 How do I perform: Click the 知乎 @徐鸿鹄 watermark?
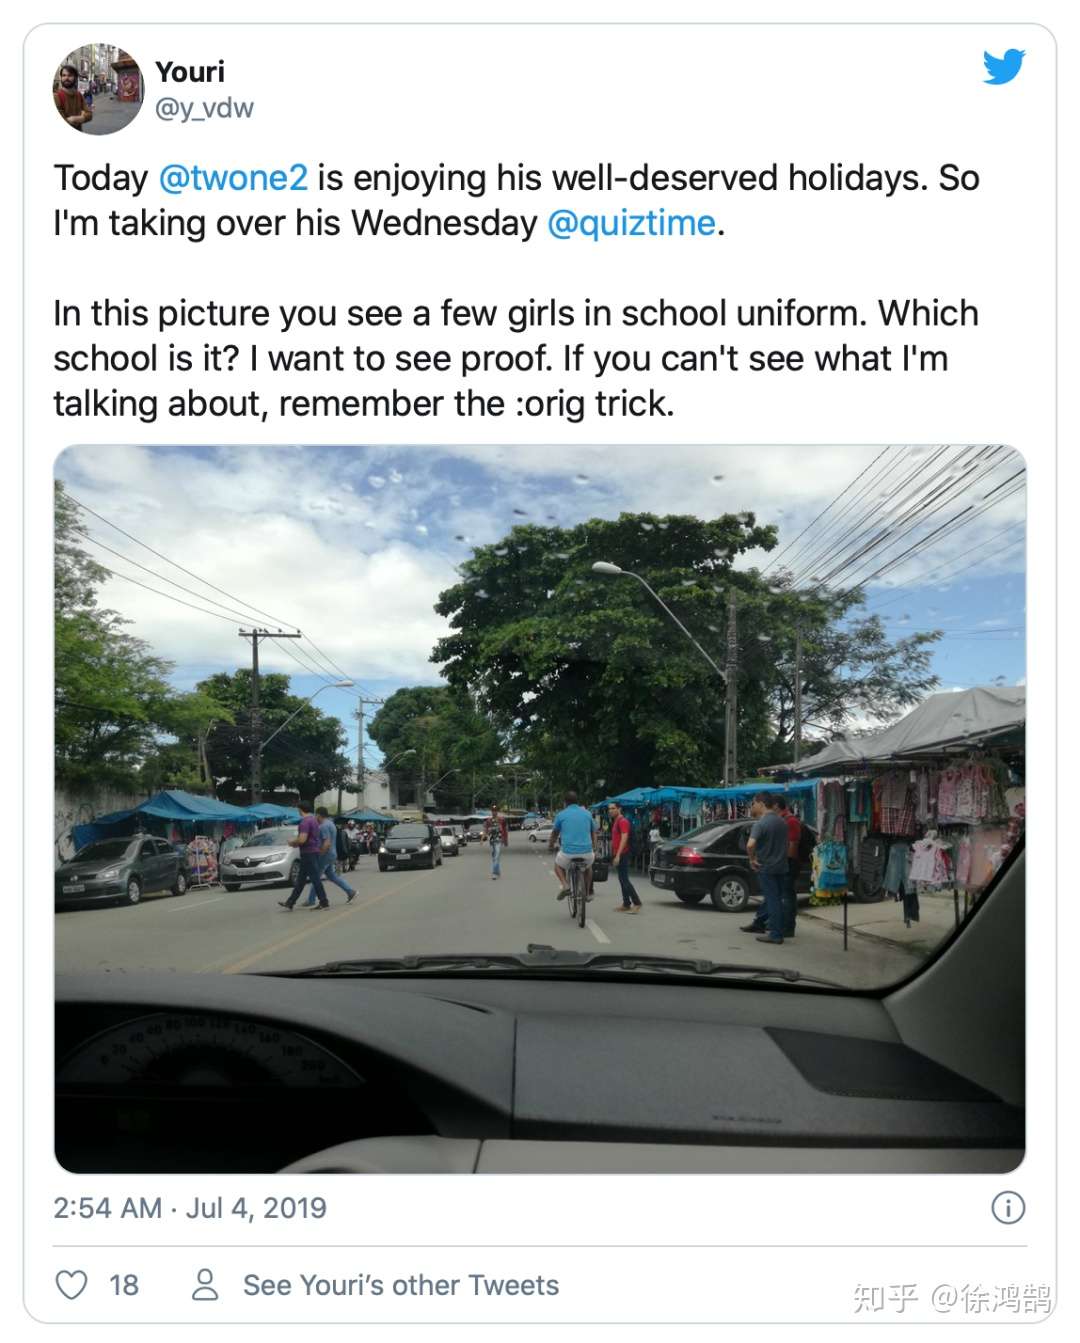tap(952, 1298)
